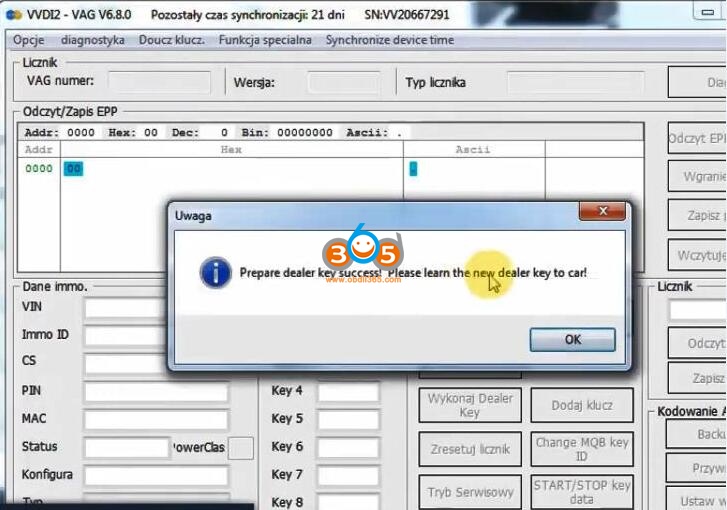This screenshot has width=727, height=510.
Task: Click Wykonaj Dealer Key button
Action: [x=470, y=405]
